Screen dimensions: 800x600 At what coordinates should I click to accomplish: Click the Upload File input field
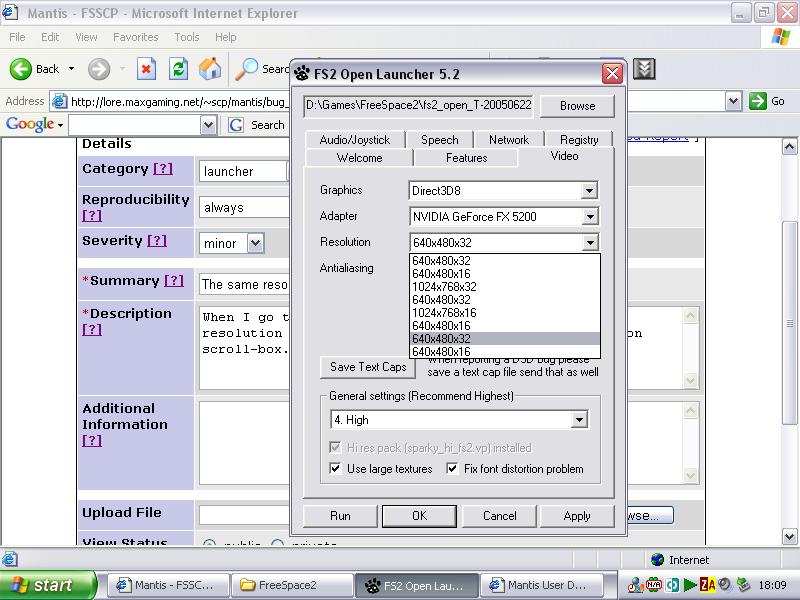point(244,515)
